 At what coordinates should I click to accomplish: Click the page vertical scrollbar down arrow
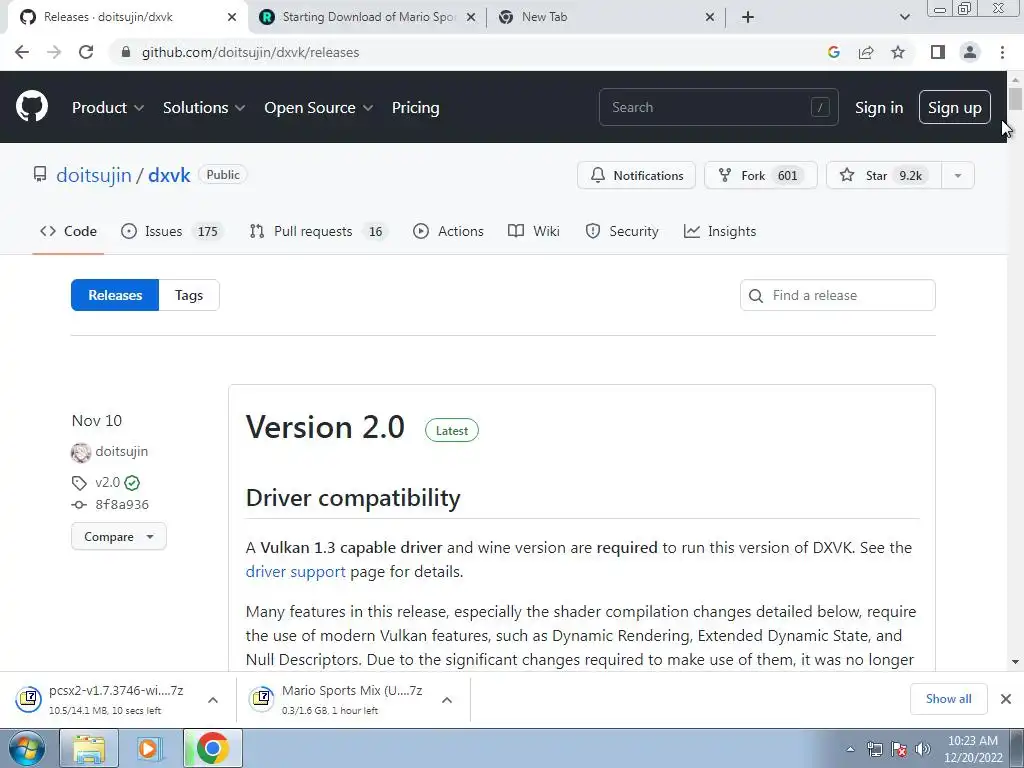(x=1015, y=662)
